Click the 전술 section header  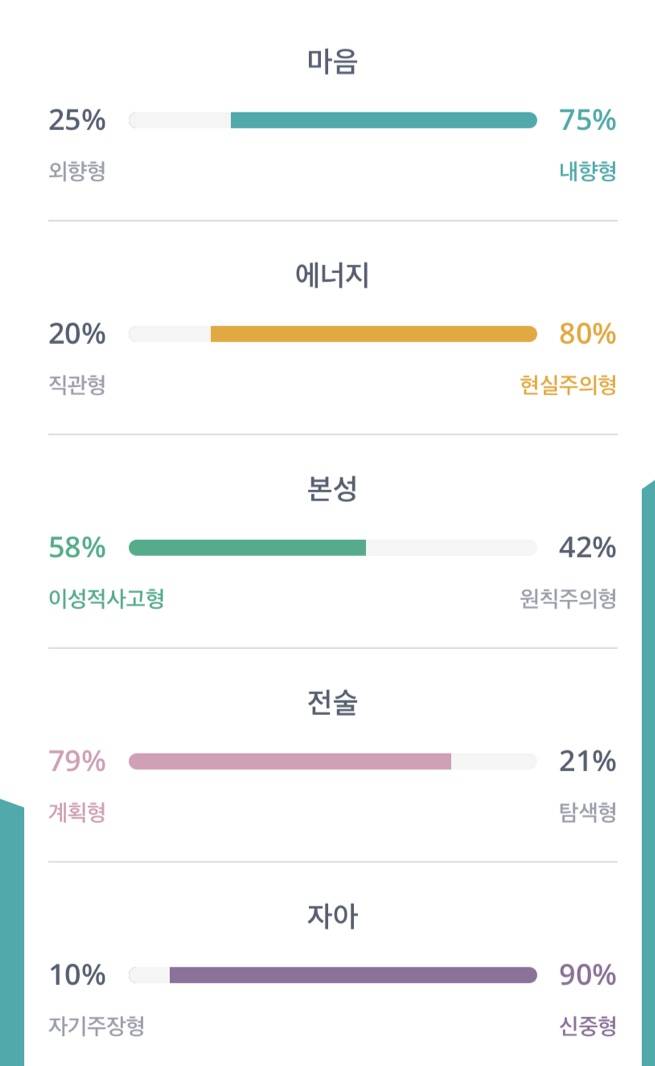tap(327, 703)
